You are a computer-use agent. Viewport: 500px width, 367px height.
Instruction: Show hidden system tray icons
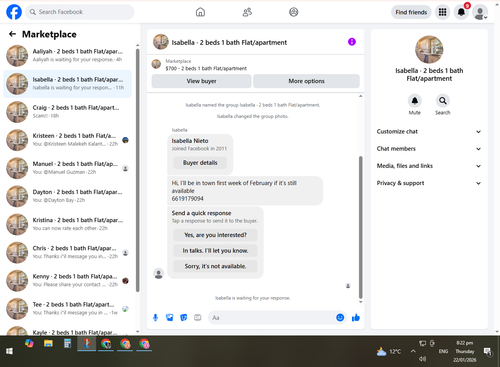click(x=413, y=351)
